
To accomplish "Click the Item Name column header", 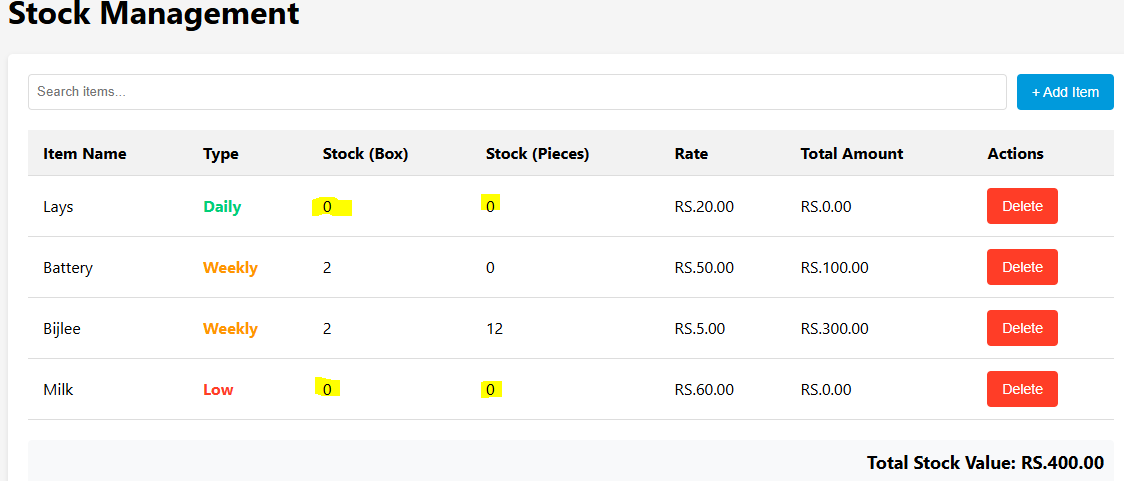I will tap(84, 154).
